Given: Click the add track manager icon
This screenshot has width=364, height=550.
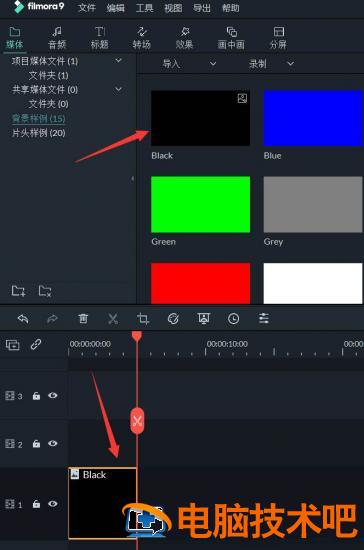Looking at the screenshot, I should tap(13, 345).
